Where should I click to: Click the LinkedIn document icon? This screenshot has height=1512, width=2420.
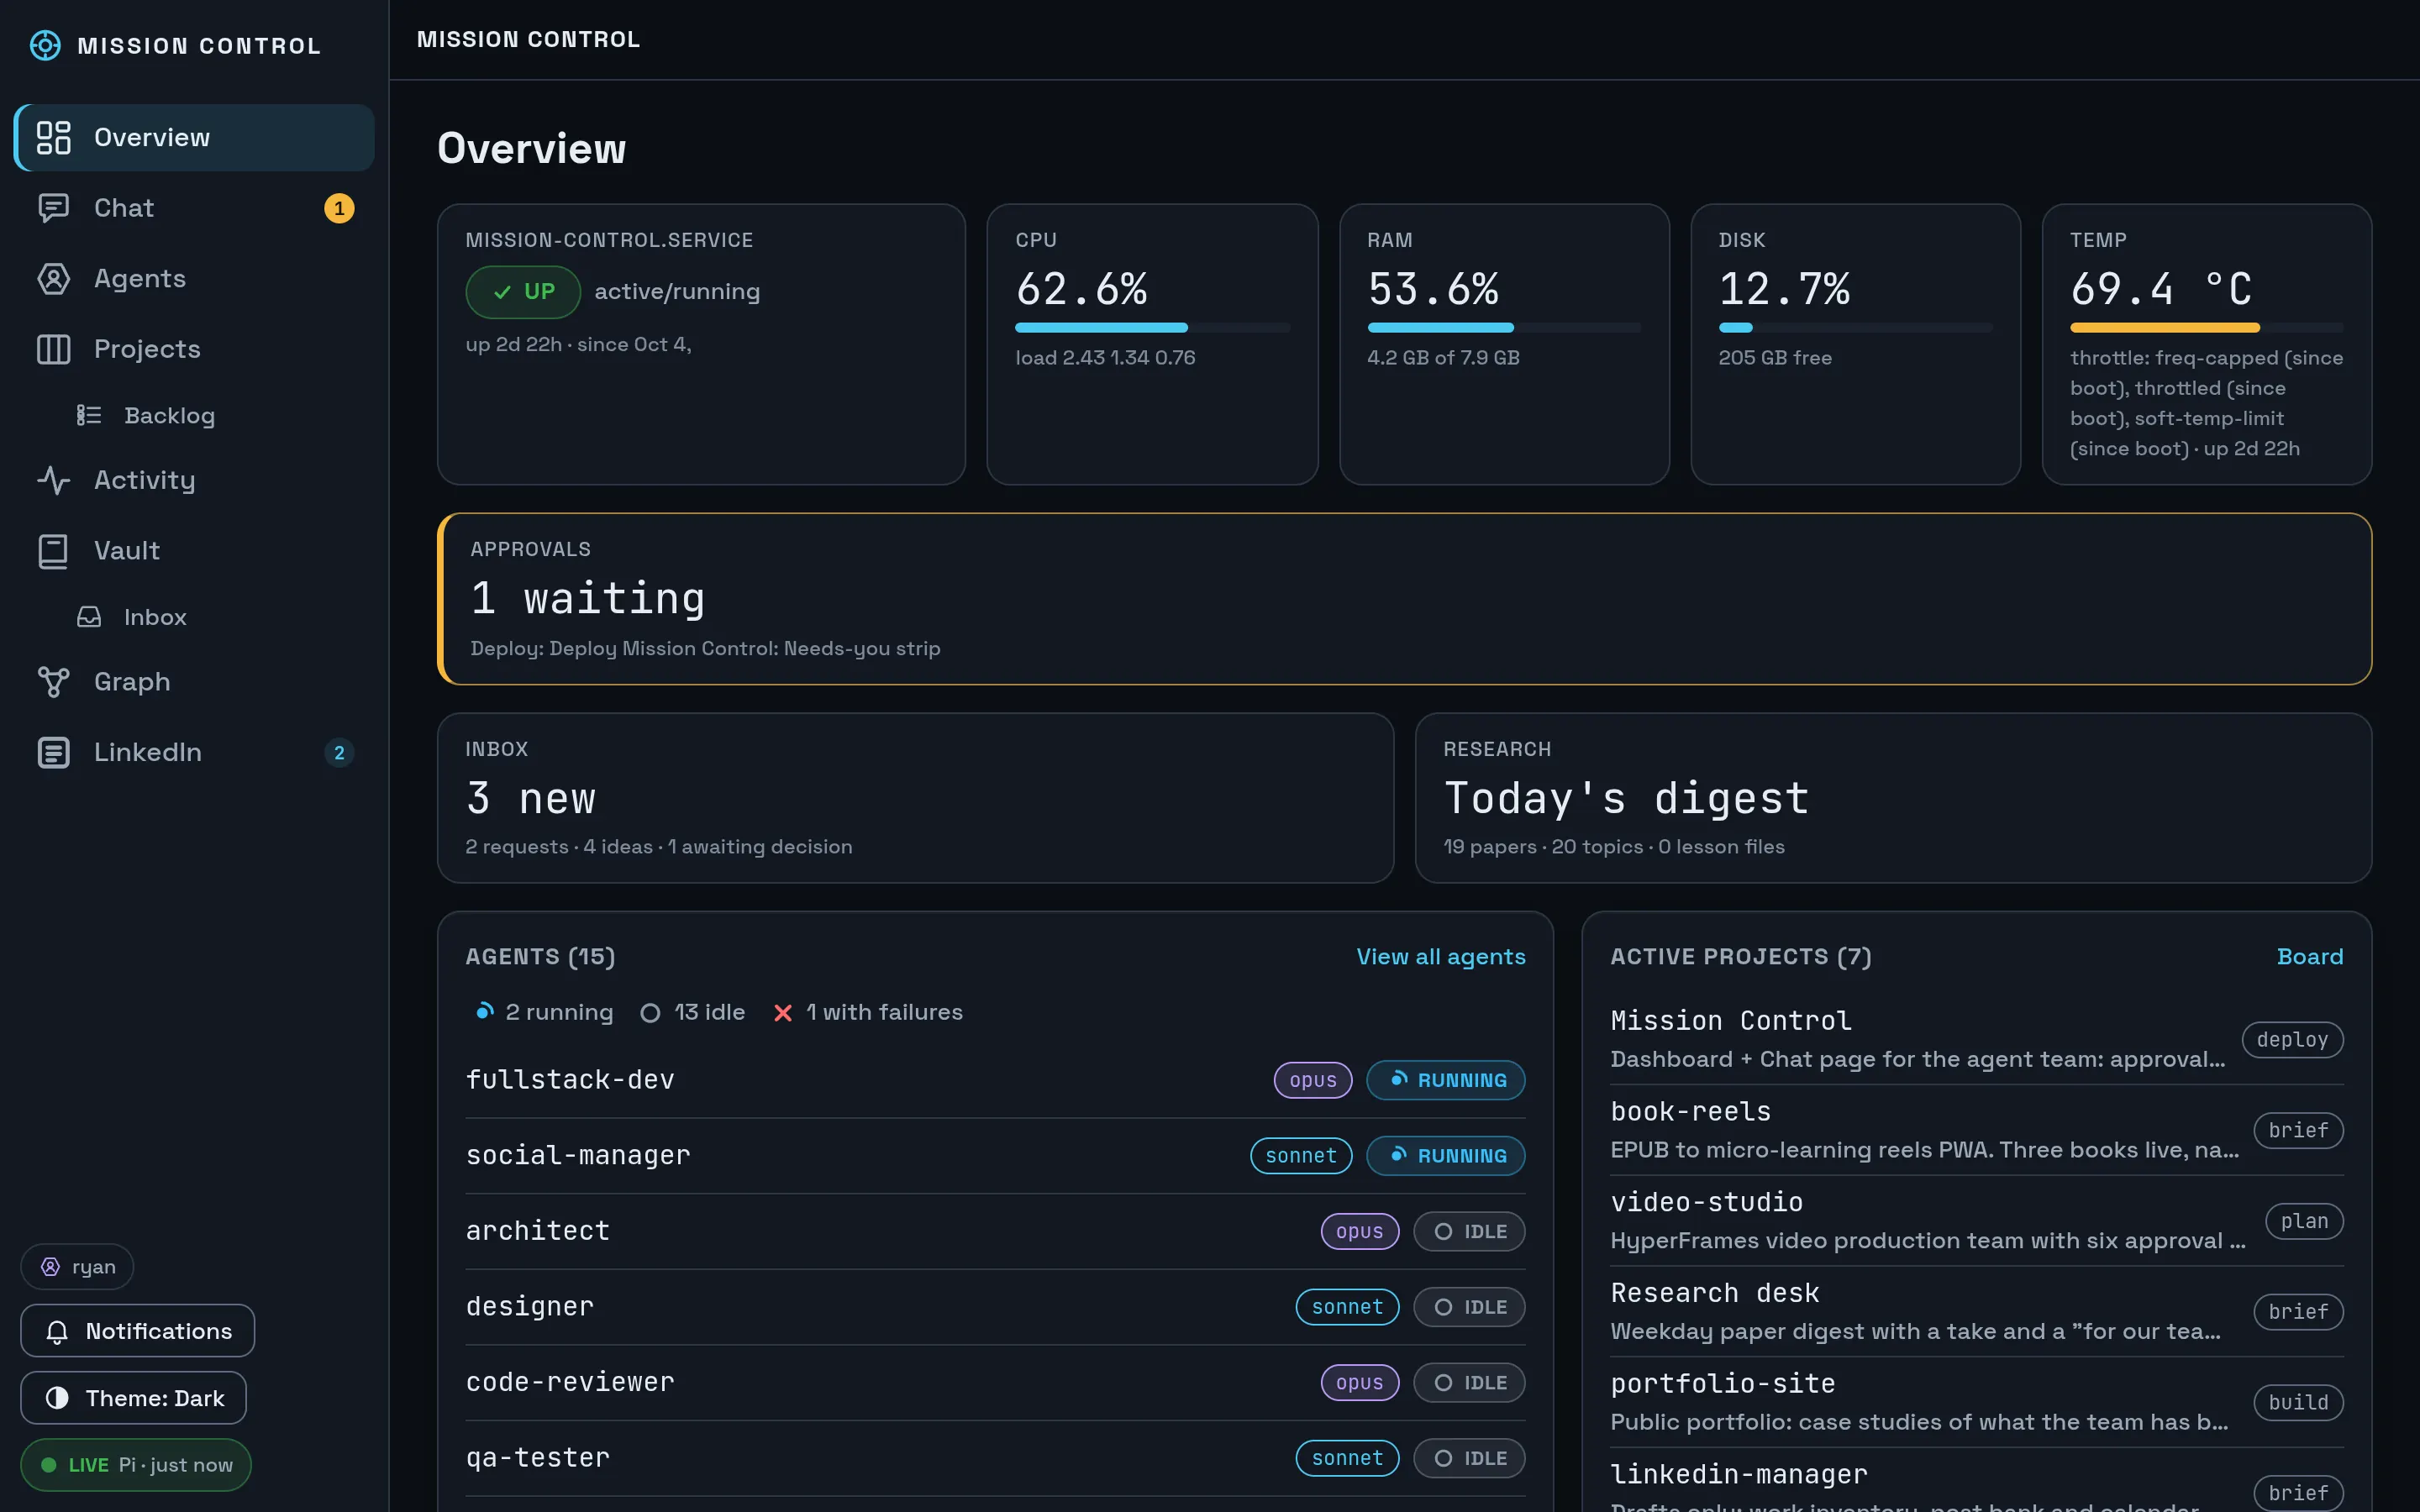pyautogui.click(x=53, y=753)
